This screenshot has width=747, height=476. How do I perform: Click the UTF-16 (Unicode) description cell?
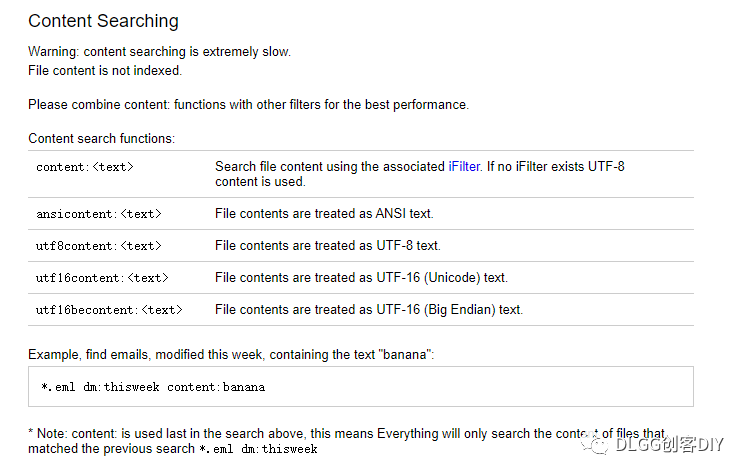click(x=361, y=278)
